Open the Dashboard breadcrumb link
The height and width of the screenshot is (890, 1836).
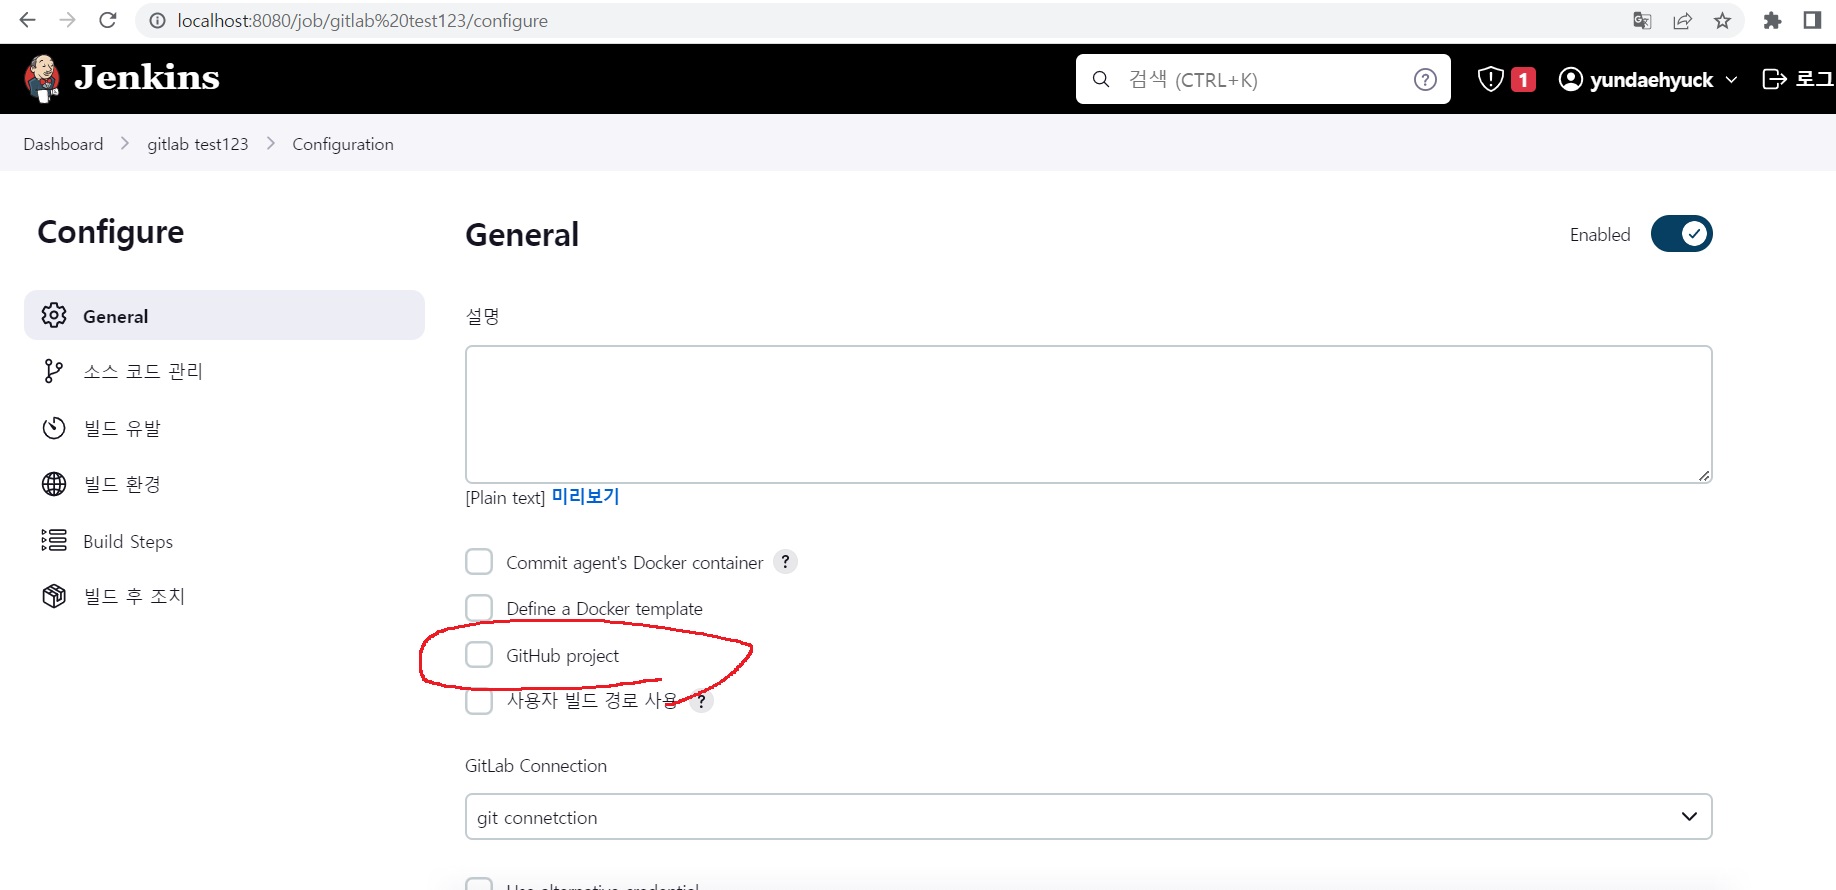(63, 144)
